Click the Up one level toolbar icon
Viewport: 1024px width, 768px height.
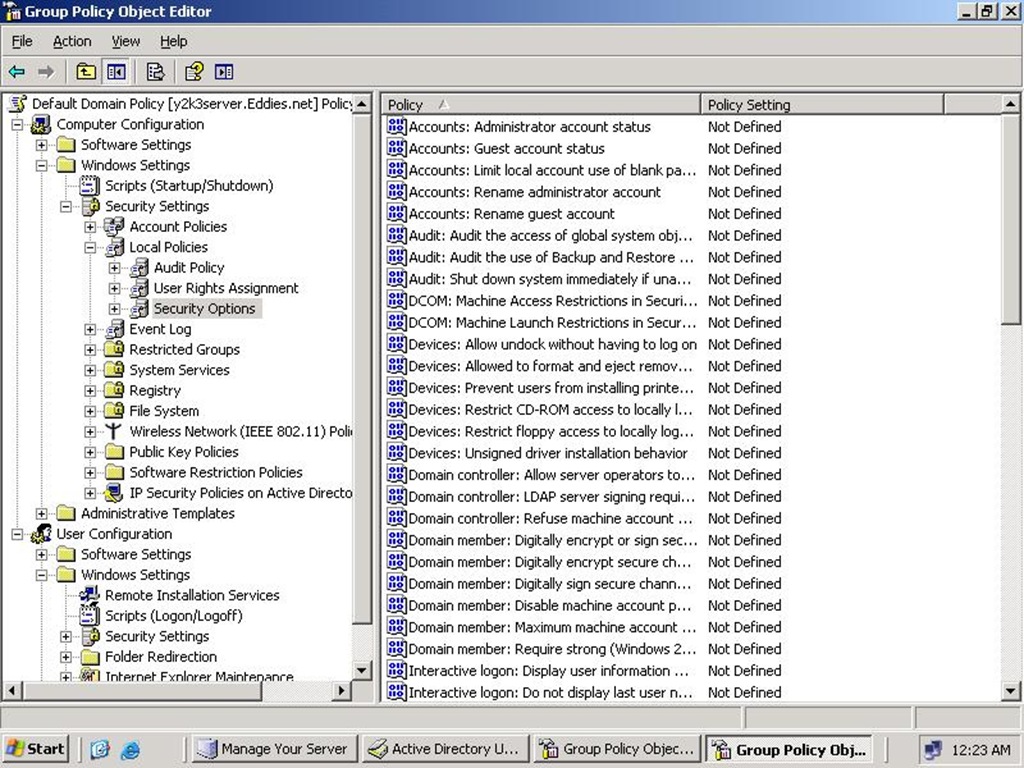click(86, 72)
